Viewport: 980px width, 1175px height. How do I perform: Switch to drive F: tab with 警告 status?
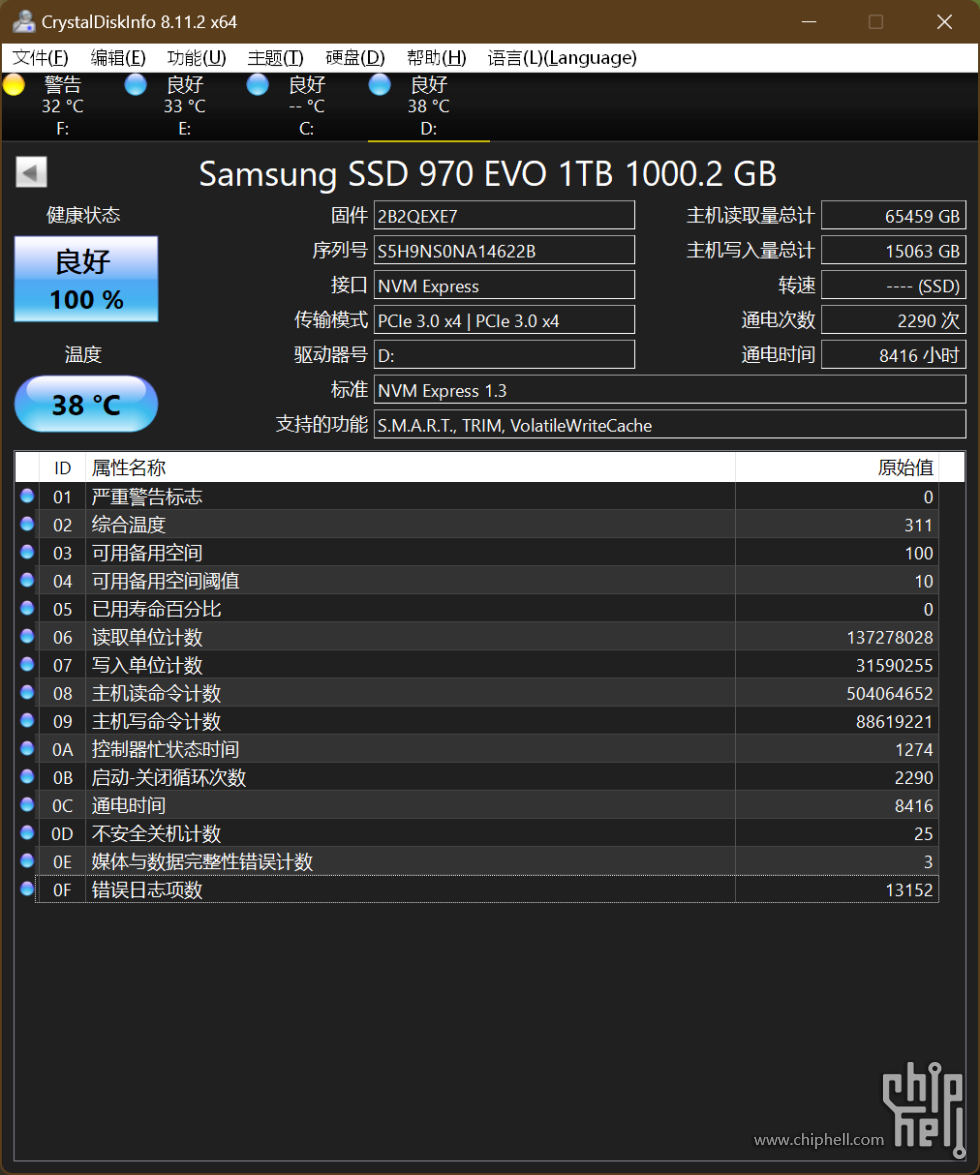pyautogui.click(x=62, y=106)
